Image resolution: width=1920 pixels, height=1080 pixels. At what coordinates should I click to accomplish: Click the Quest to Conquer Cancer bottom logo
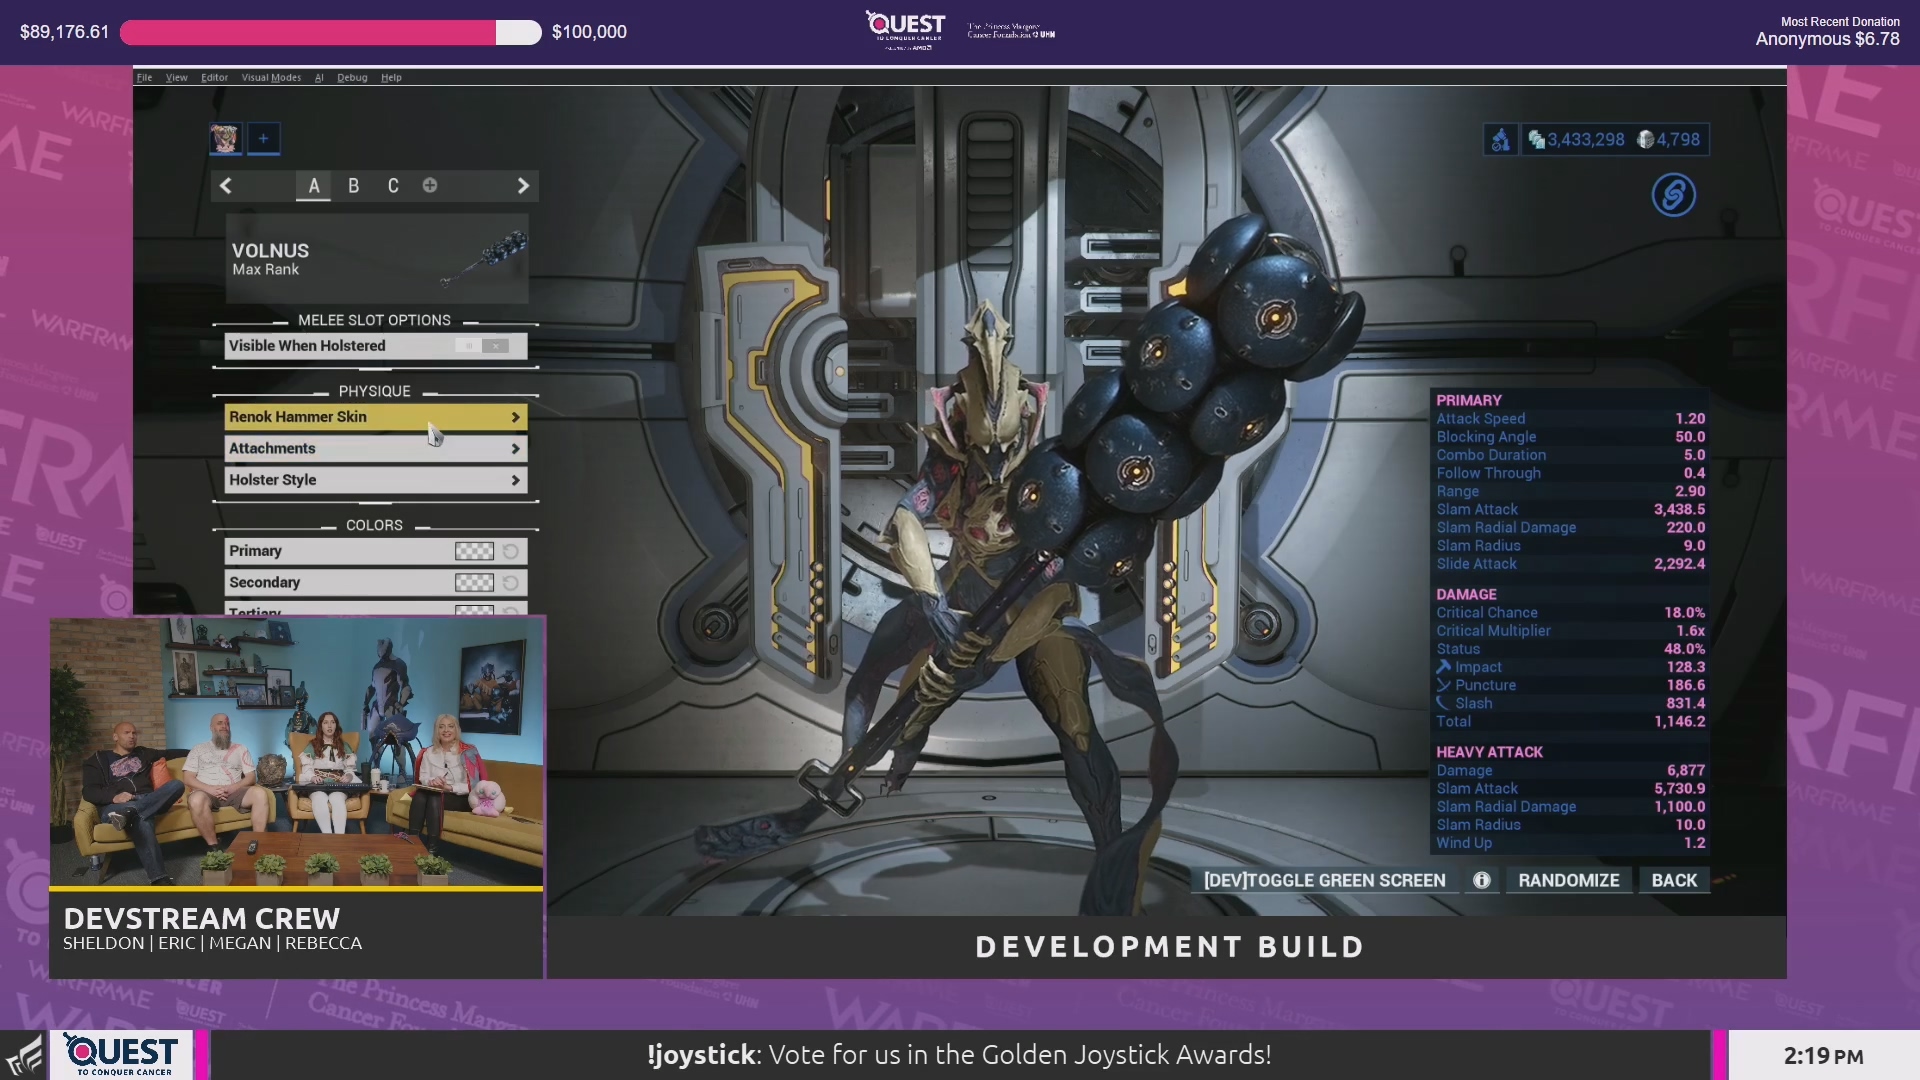tap(122, 1055)
